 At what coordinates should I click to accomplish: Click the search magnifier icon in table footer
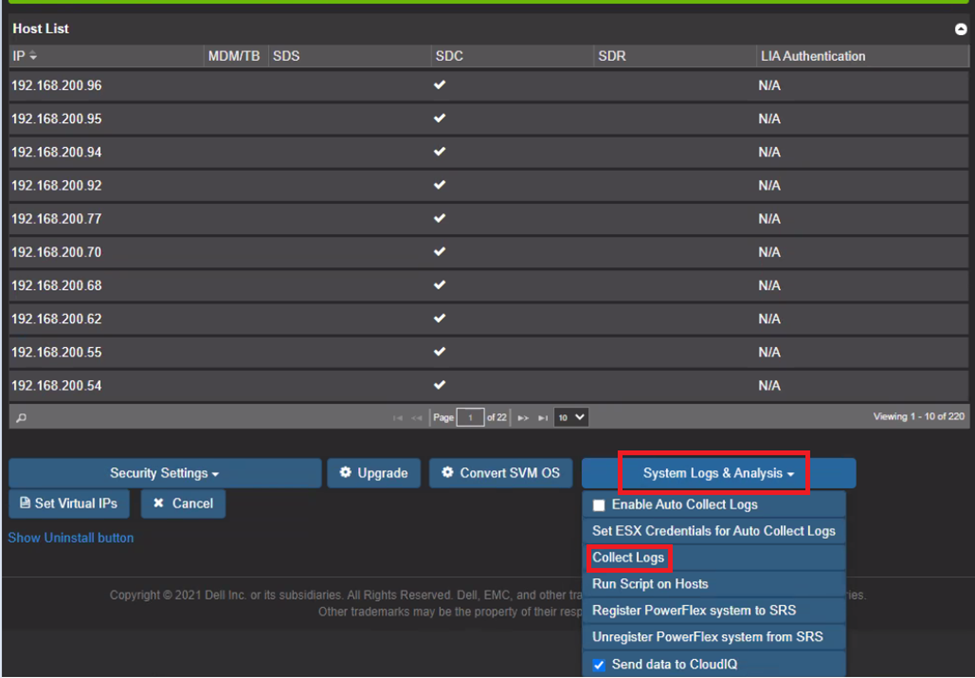point(20,417)
